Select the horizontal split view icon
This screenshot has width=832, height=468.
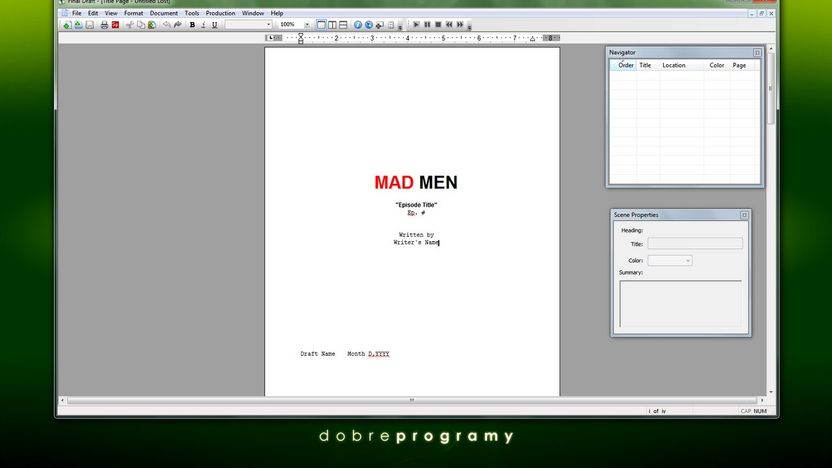coord(343,25)
